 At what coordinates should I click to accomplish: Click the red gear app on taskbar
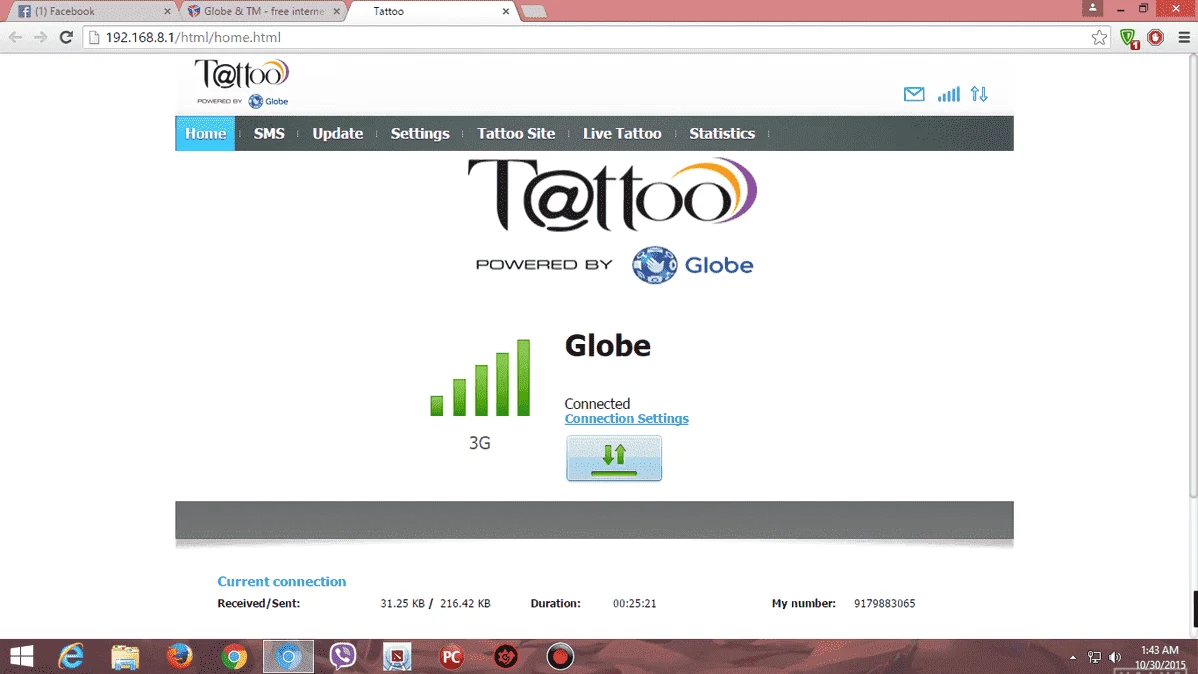point(506,656)
